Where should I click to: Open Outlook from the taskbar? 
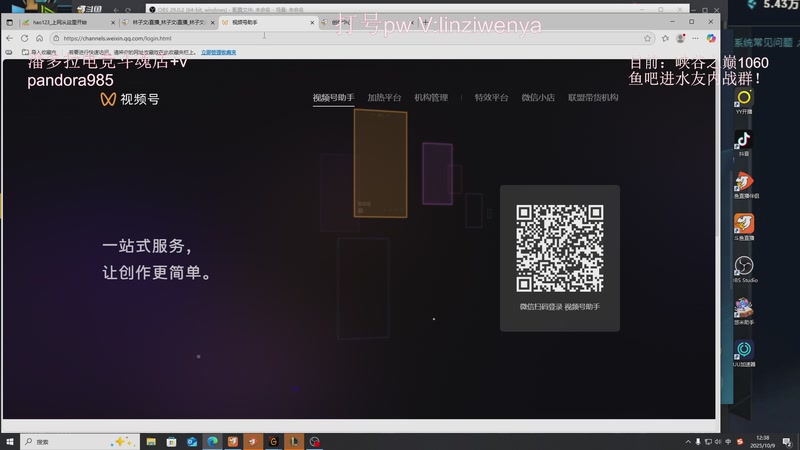(x=192, y=441)
